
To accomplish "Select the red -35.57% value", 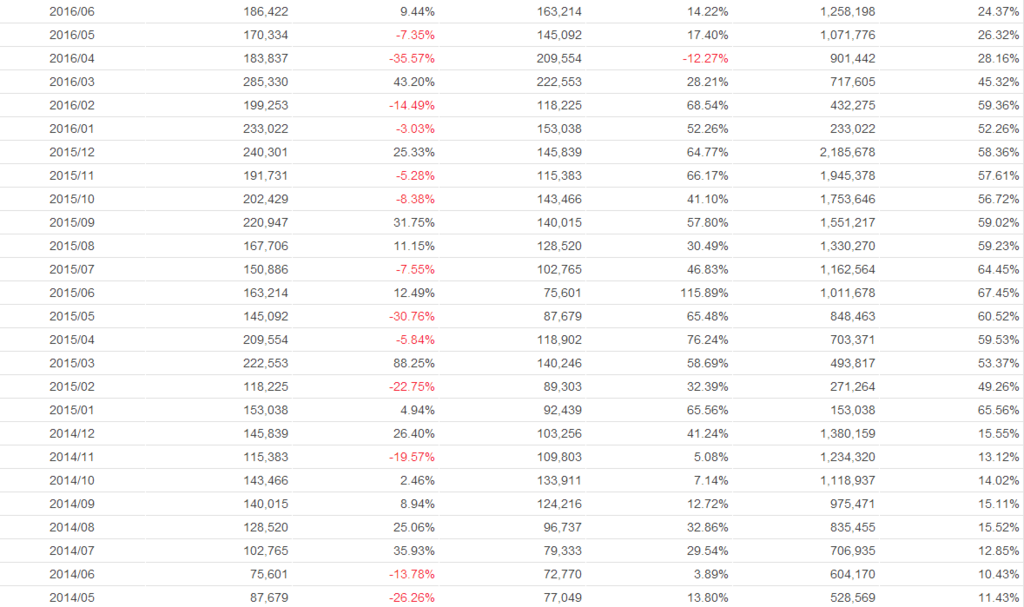I will (x=412, y=58).
